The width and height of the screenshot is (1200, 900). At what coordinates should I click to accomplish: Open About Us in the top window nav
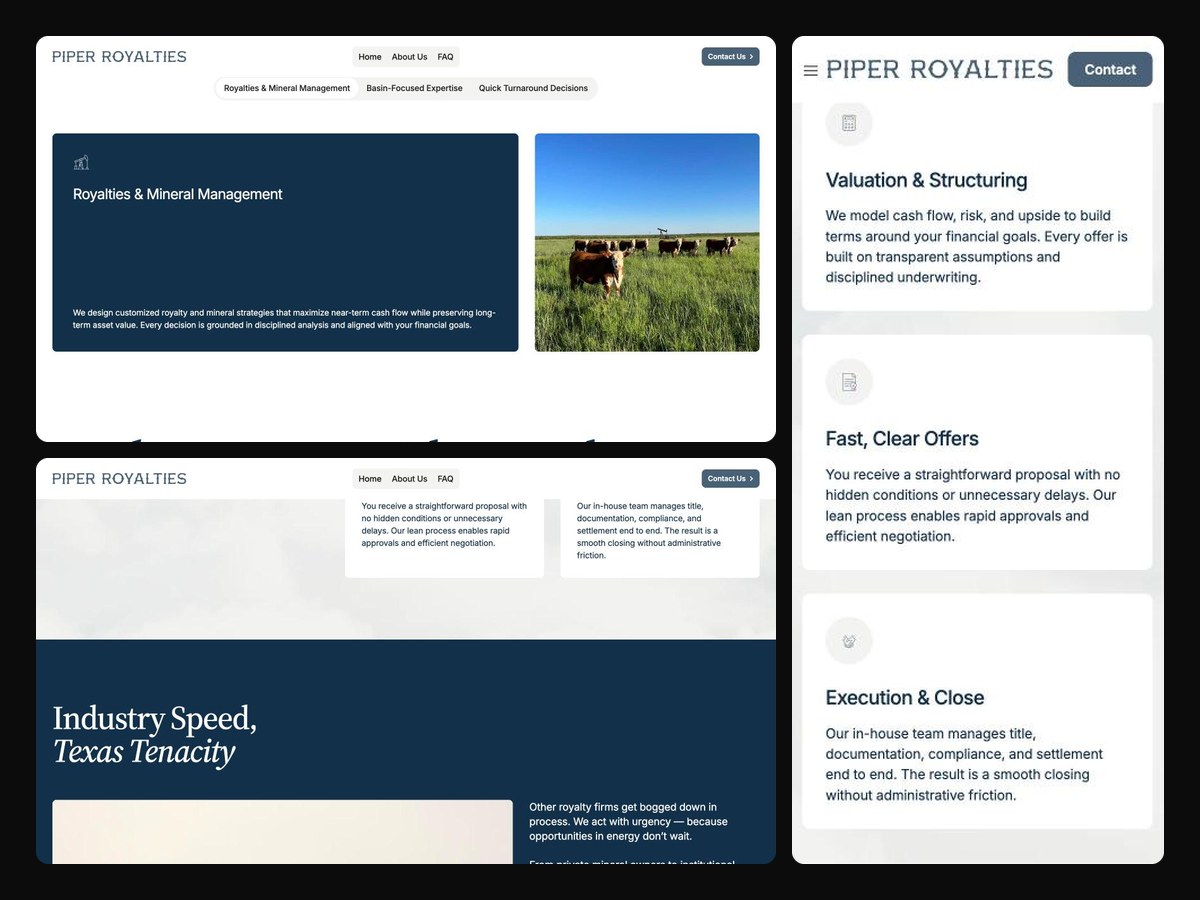click(x=409, y=57)
